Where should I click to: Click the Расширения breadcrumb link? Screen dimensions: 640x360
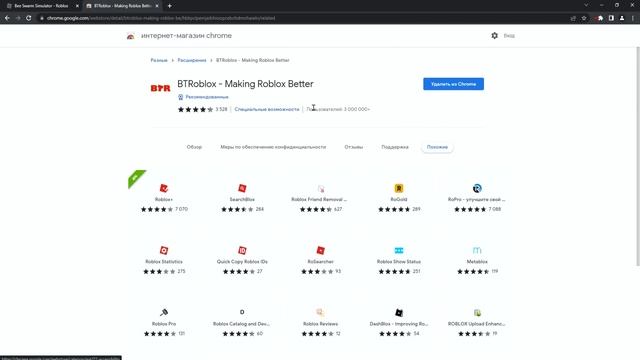192,60
